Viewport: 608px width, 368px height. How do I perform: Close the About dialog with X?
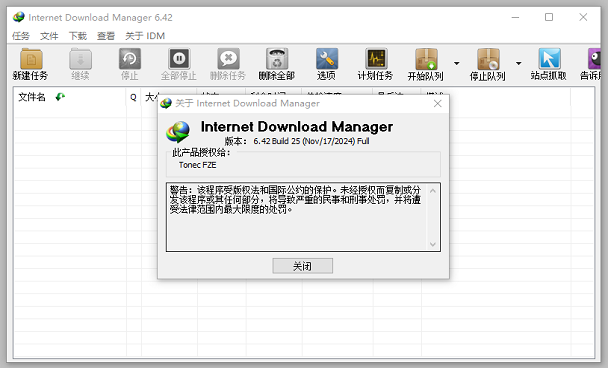(x=437, y=104)
